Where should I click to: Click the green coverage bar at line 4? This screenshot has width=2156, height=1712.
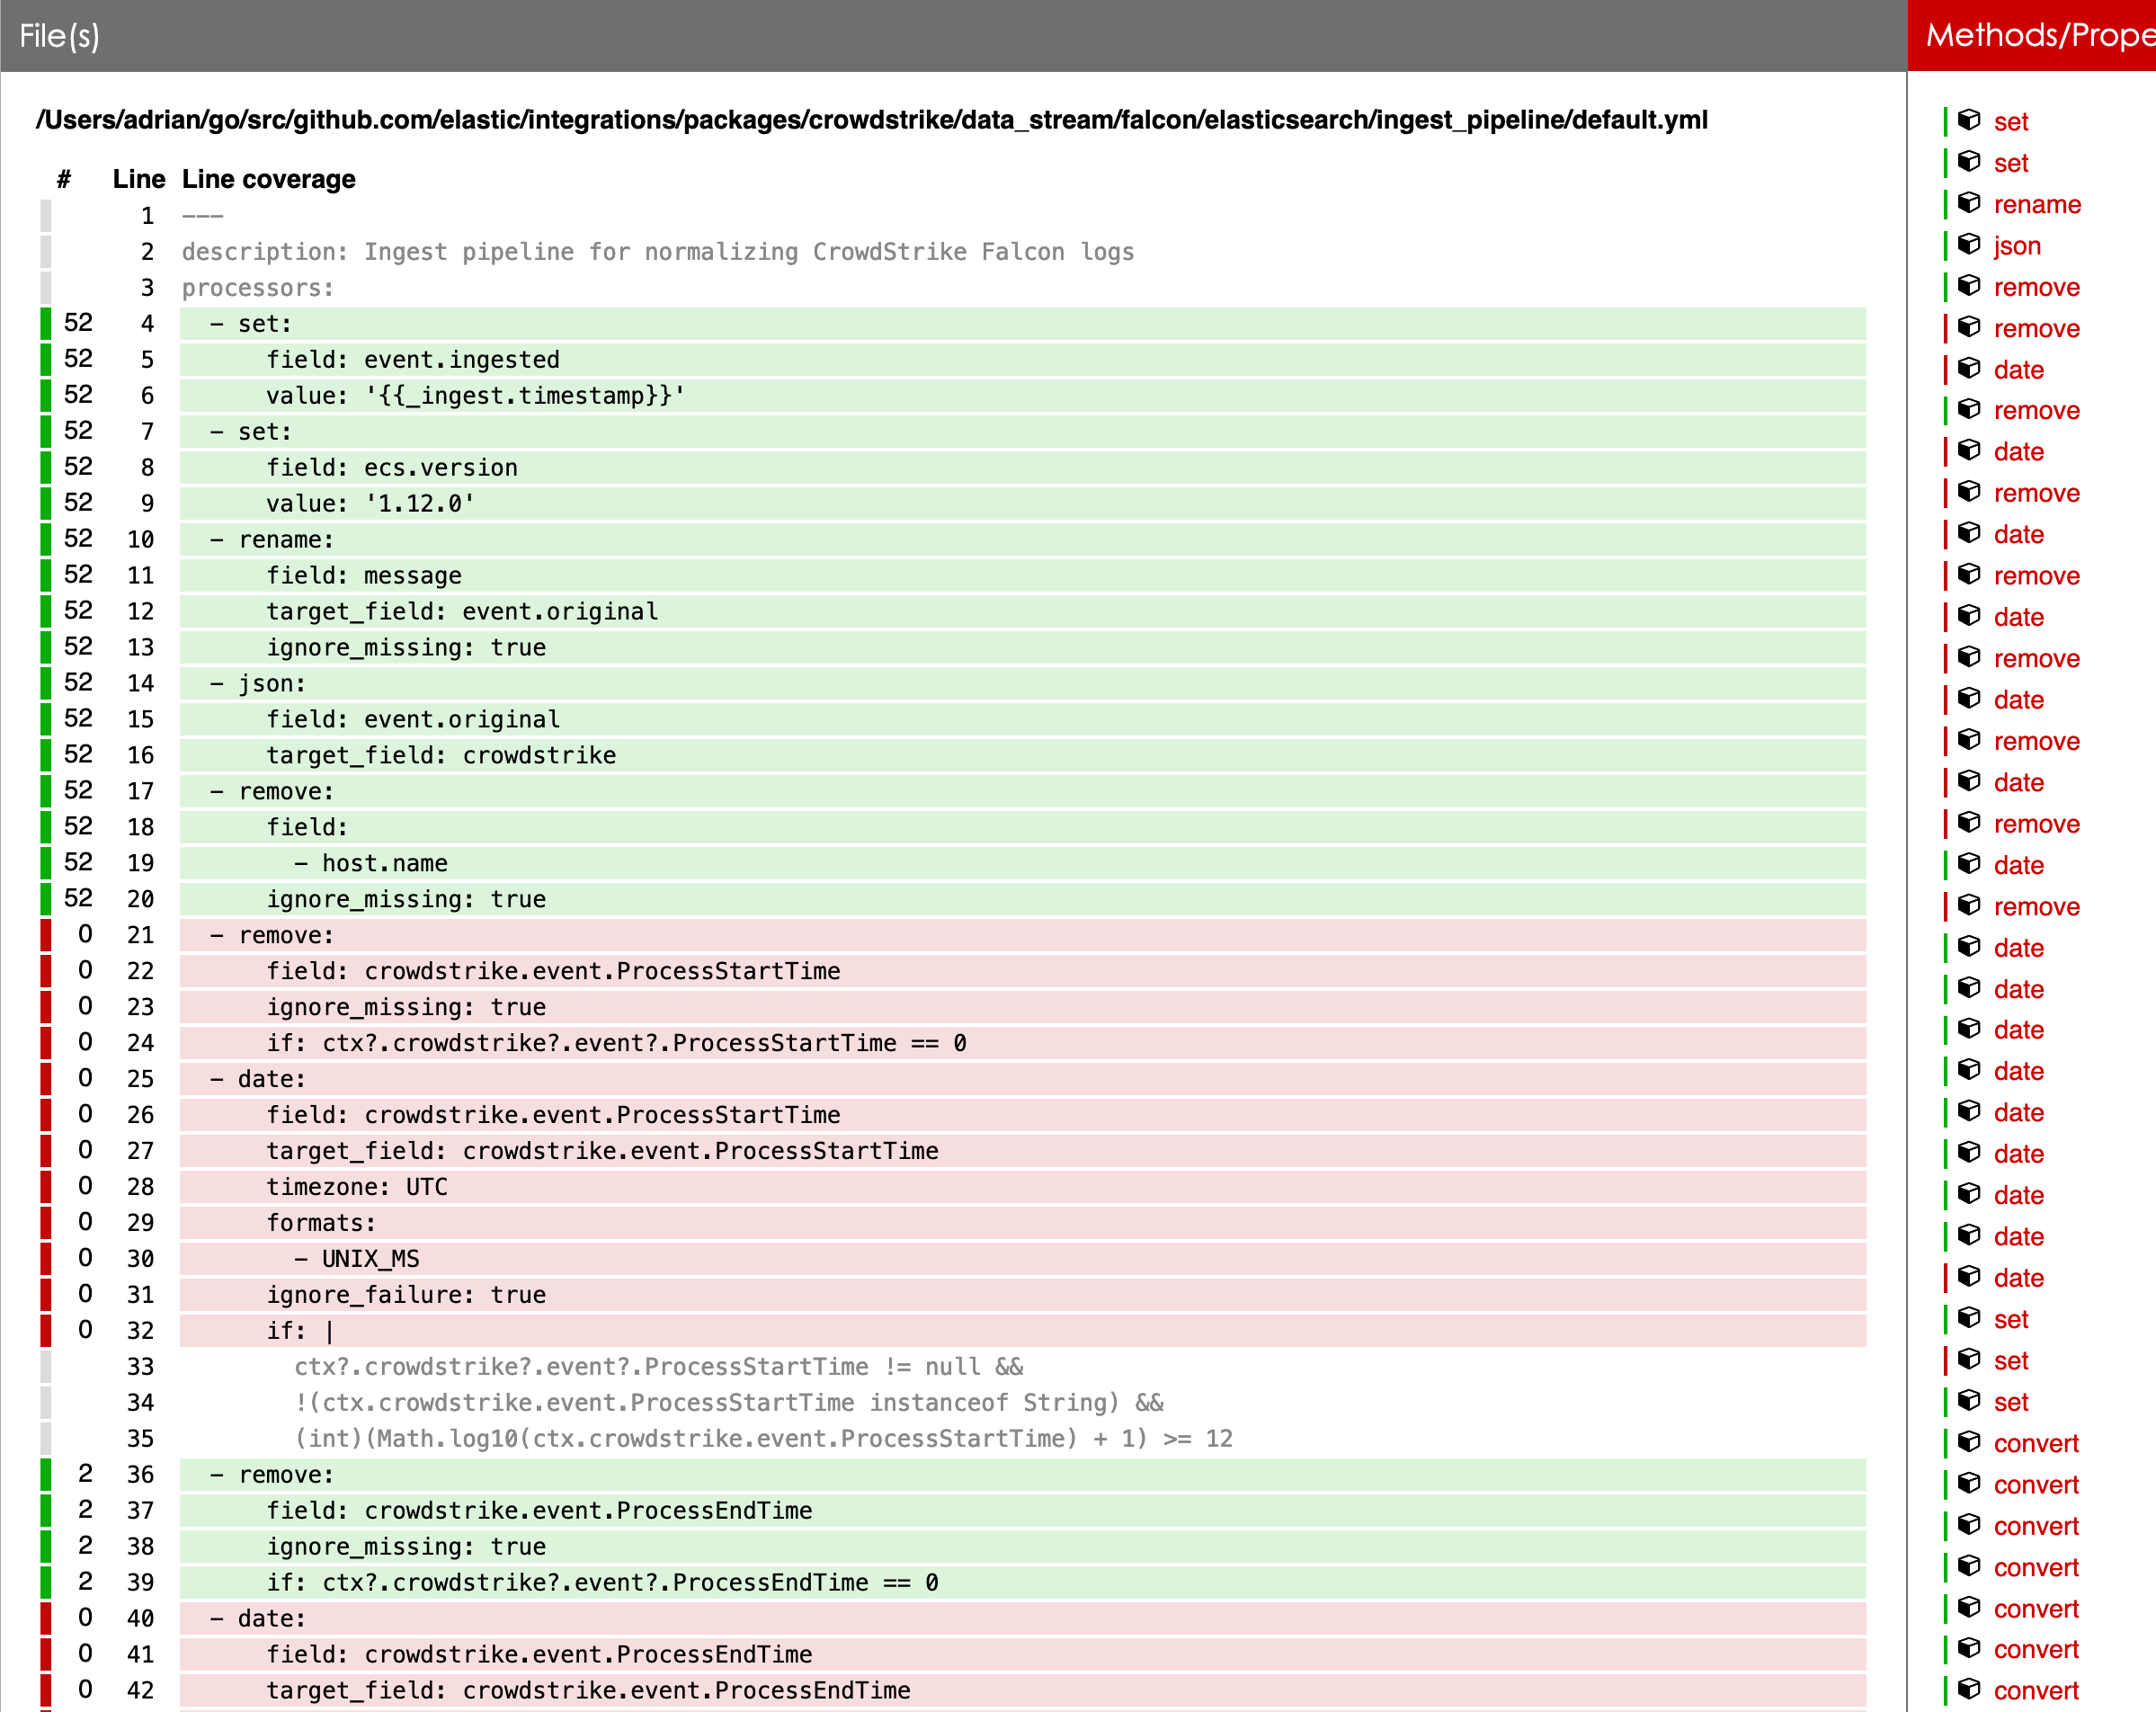tap(46, 323)
